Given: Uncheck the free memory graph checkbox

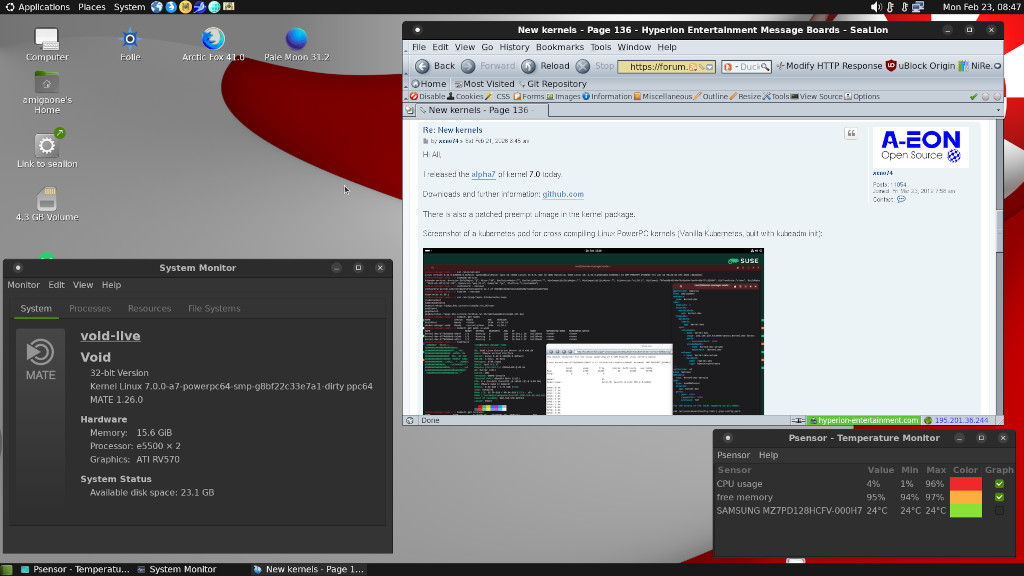Looking at the screenshot, I should tap(999, 497).
